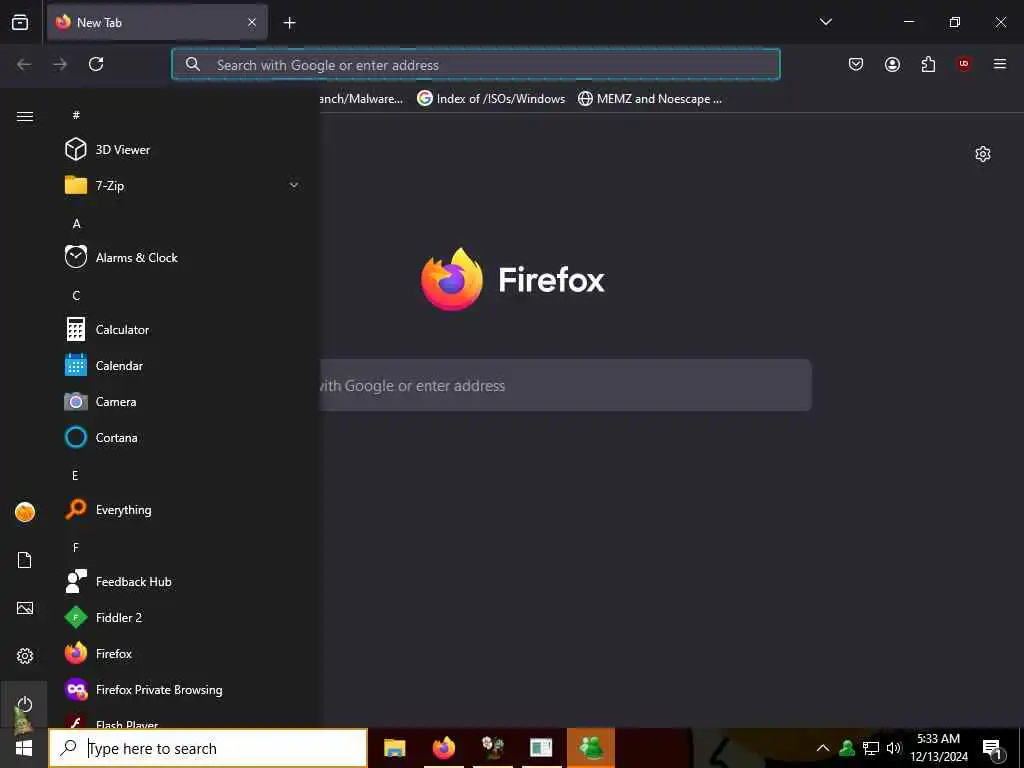Open File Explorer on the taskbar

394,748
